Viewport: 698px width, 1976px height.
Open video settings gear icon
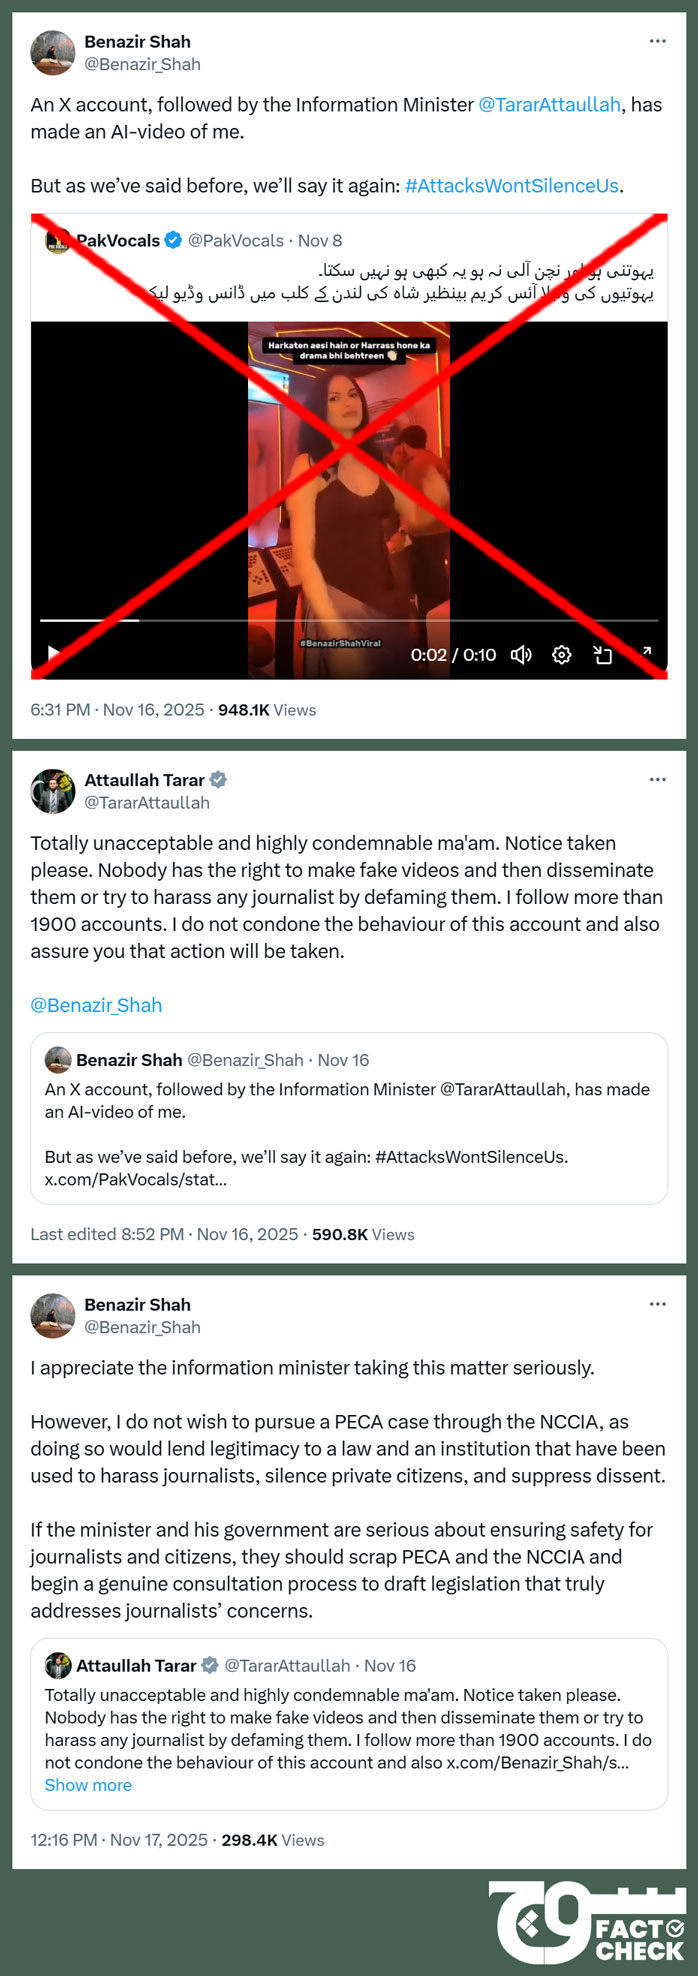coord(562,655)
